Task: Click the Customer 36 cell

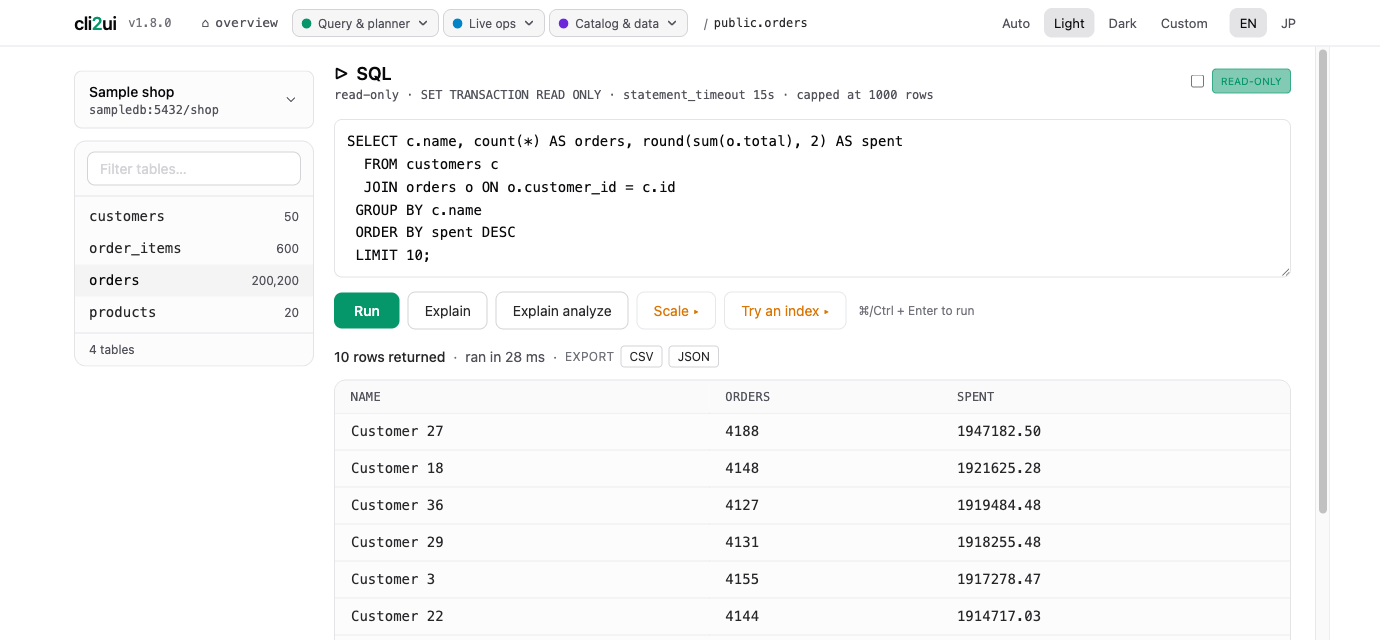Action: coord(397,505)
